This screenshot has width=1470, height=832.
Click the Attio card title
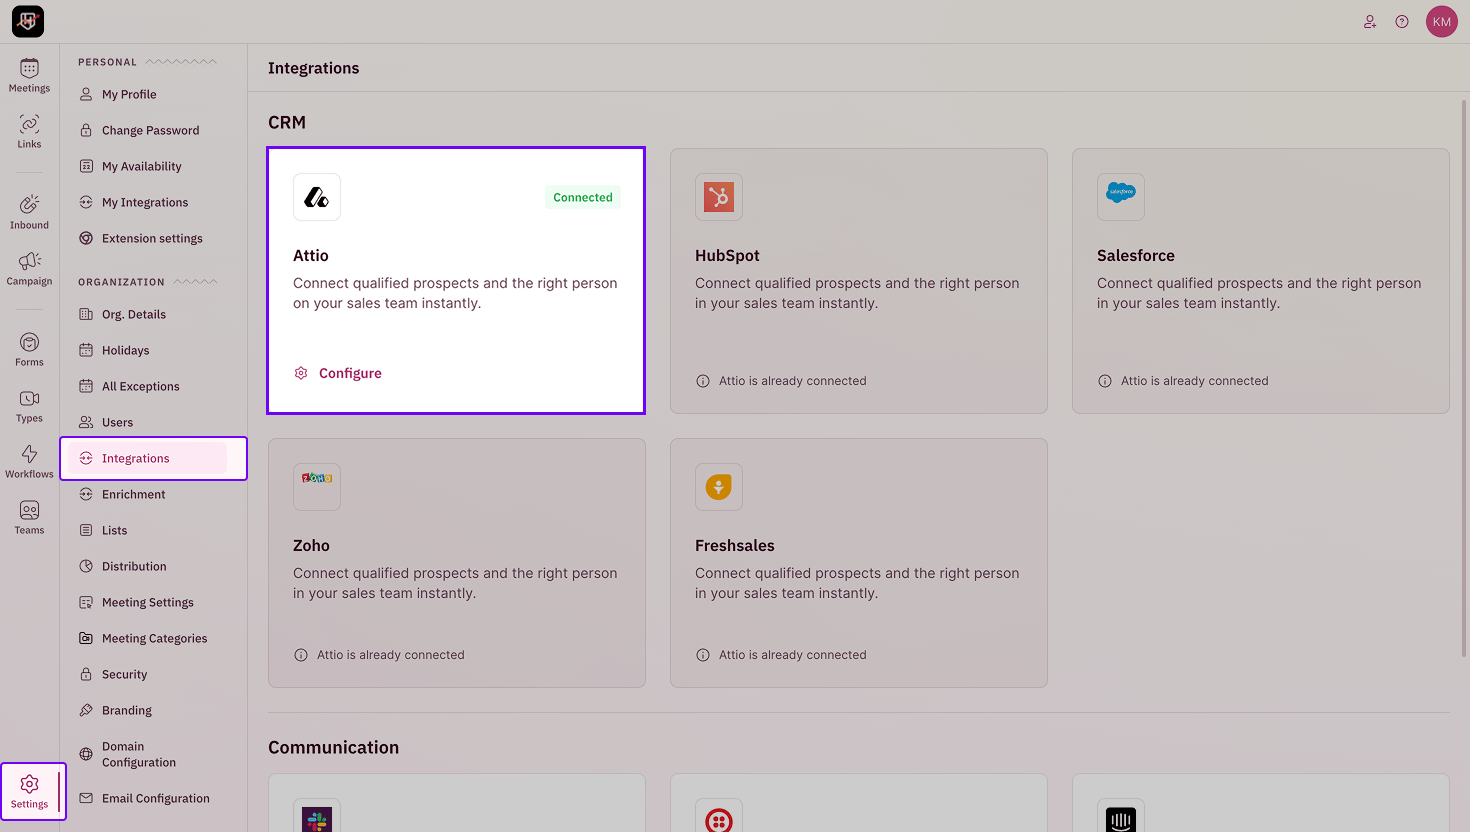[310, 256]
